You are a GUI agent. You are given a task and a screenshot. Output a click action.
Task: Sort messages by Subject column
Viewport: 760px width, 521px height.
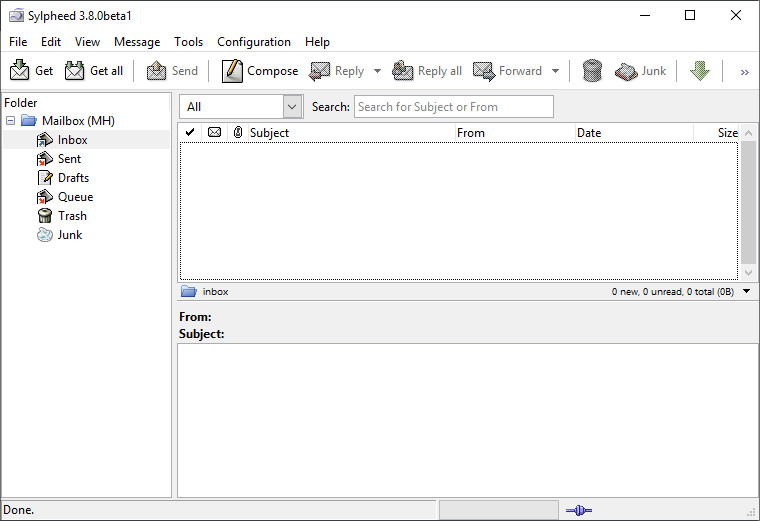tap(352, 132)
